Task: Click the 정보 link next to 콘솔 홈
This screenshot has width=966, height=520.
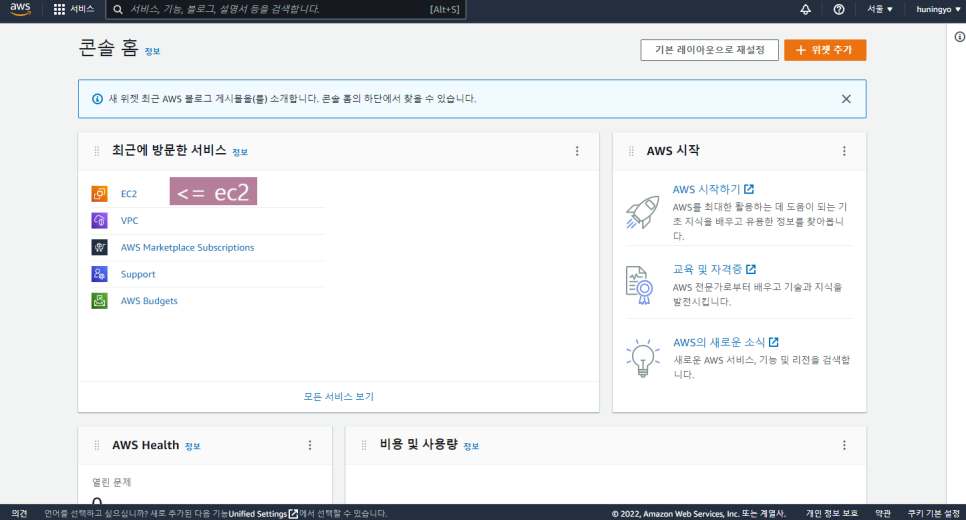Action: tap(152, 51)
